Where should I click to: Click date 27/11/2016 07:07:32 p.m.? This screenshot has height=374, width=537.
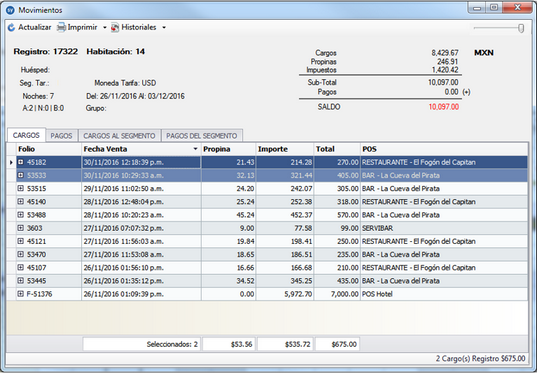click(141, 228)
